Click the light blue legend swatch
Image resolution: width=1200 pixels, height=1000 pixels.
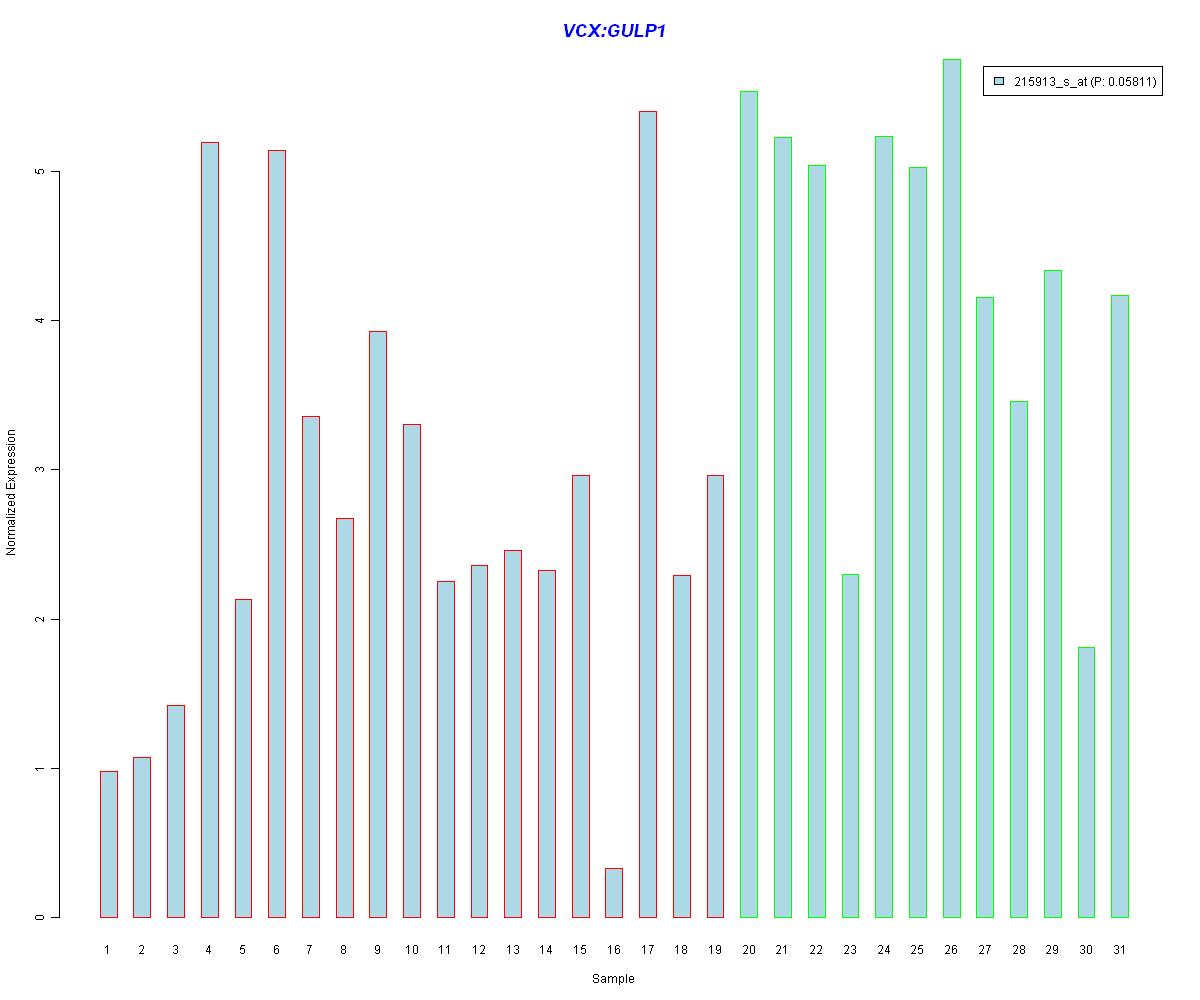(x=998, y=82)
